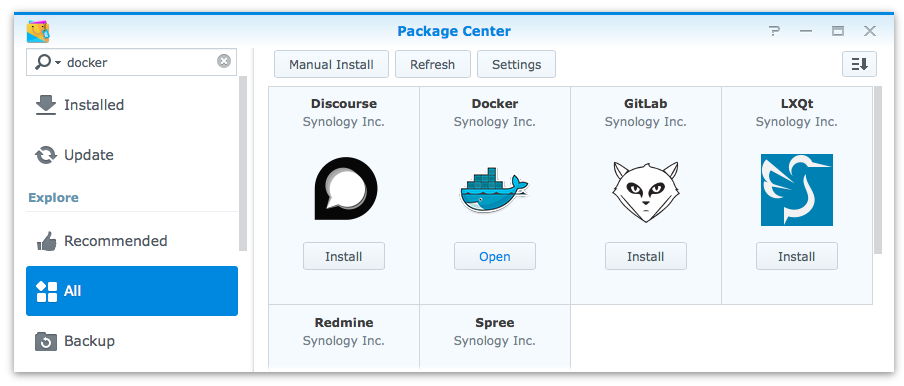
Task: Refresh the package list
Action: [x=432, y=65]
